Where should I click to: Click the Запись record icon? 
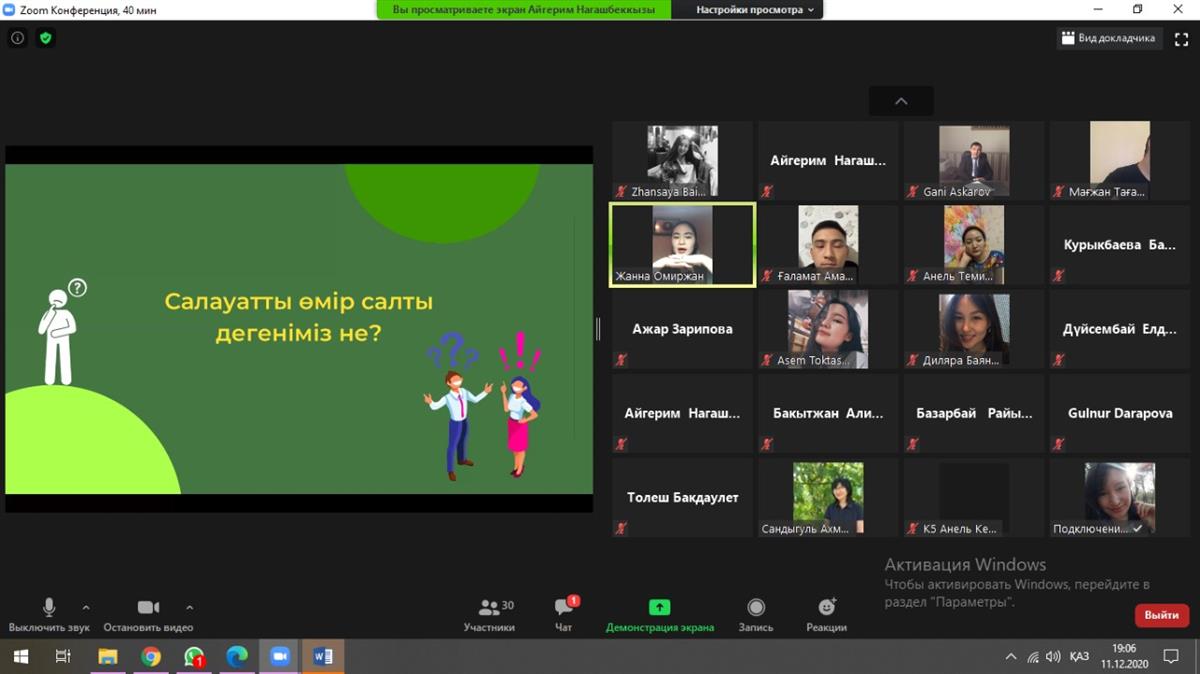[756, 608]
